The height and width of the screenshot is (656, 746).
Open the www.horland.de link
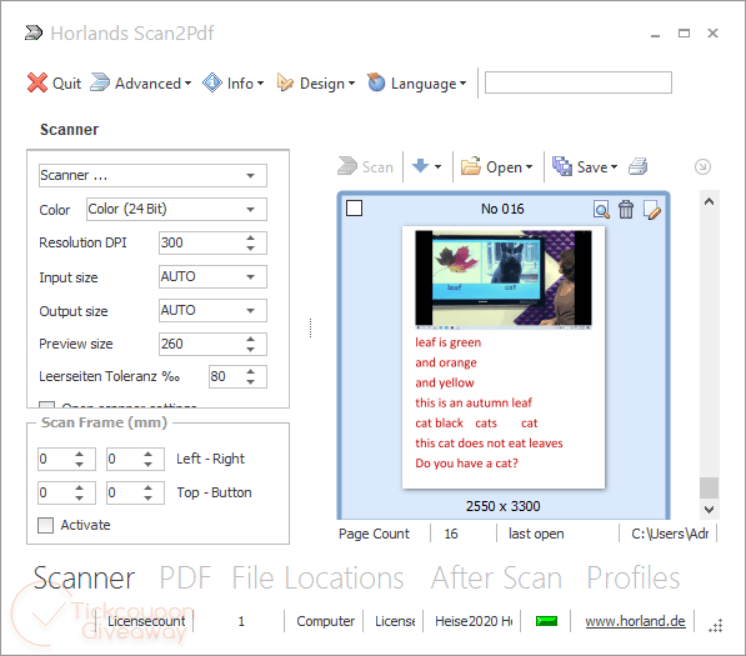click(635, 621)
